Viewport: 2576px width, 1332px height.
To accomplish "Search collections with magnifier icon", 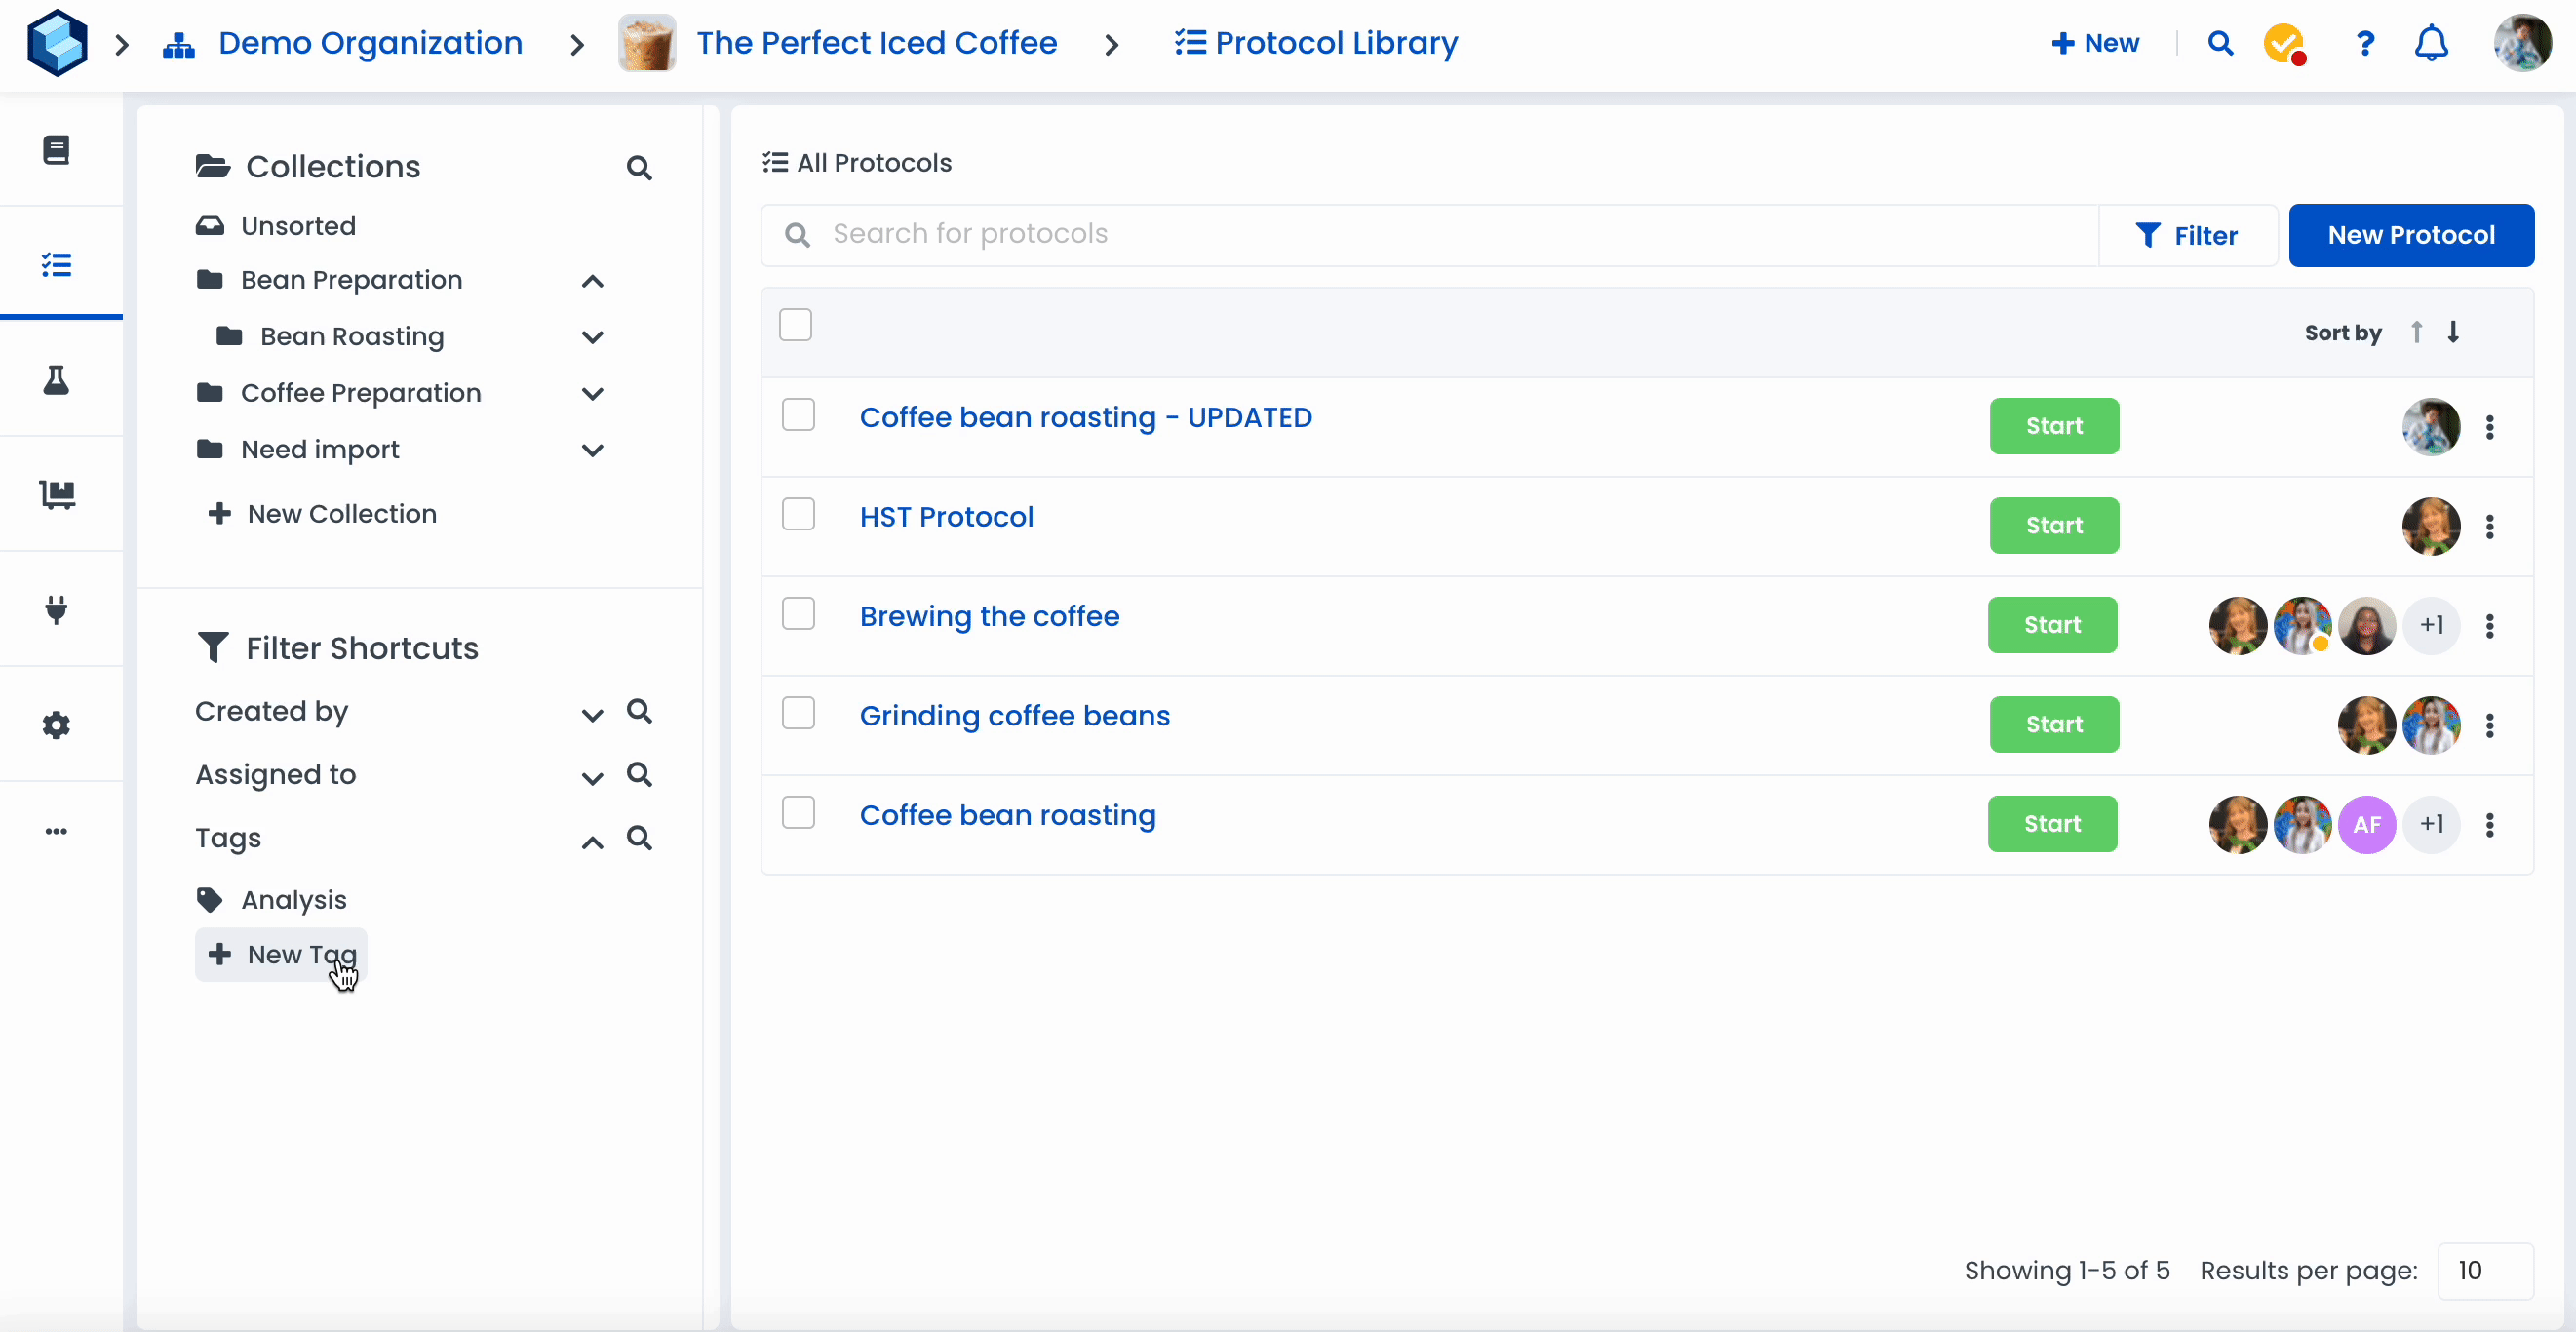I will tap(639, 168).
